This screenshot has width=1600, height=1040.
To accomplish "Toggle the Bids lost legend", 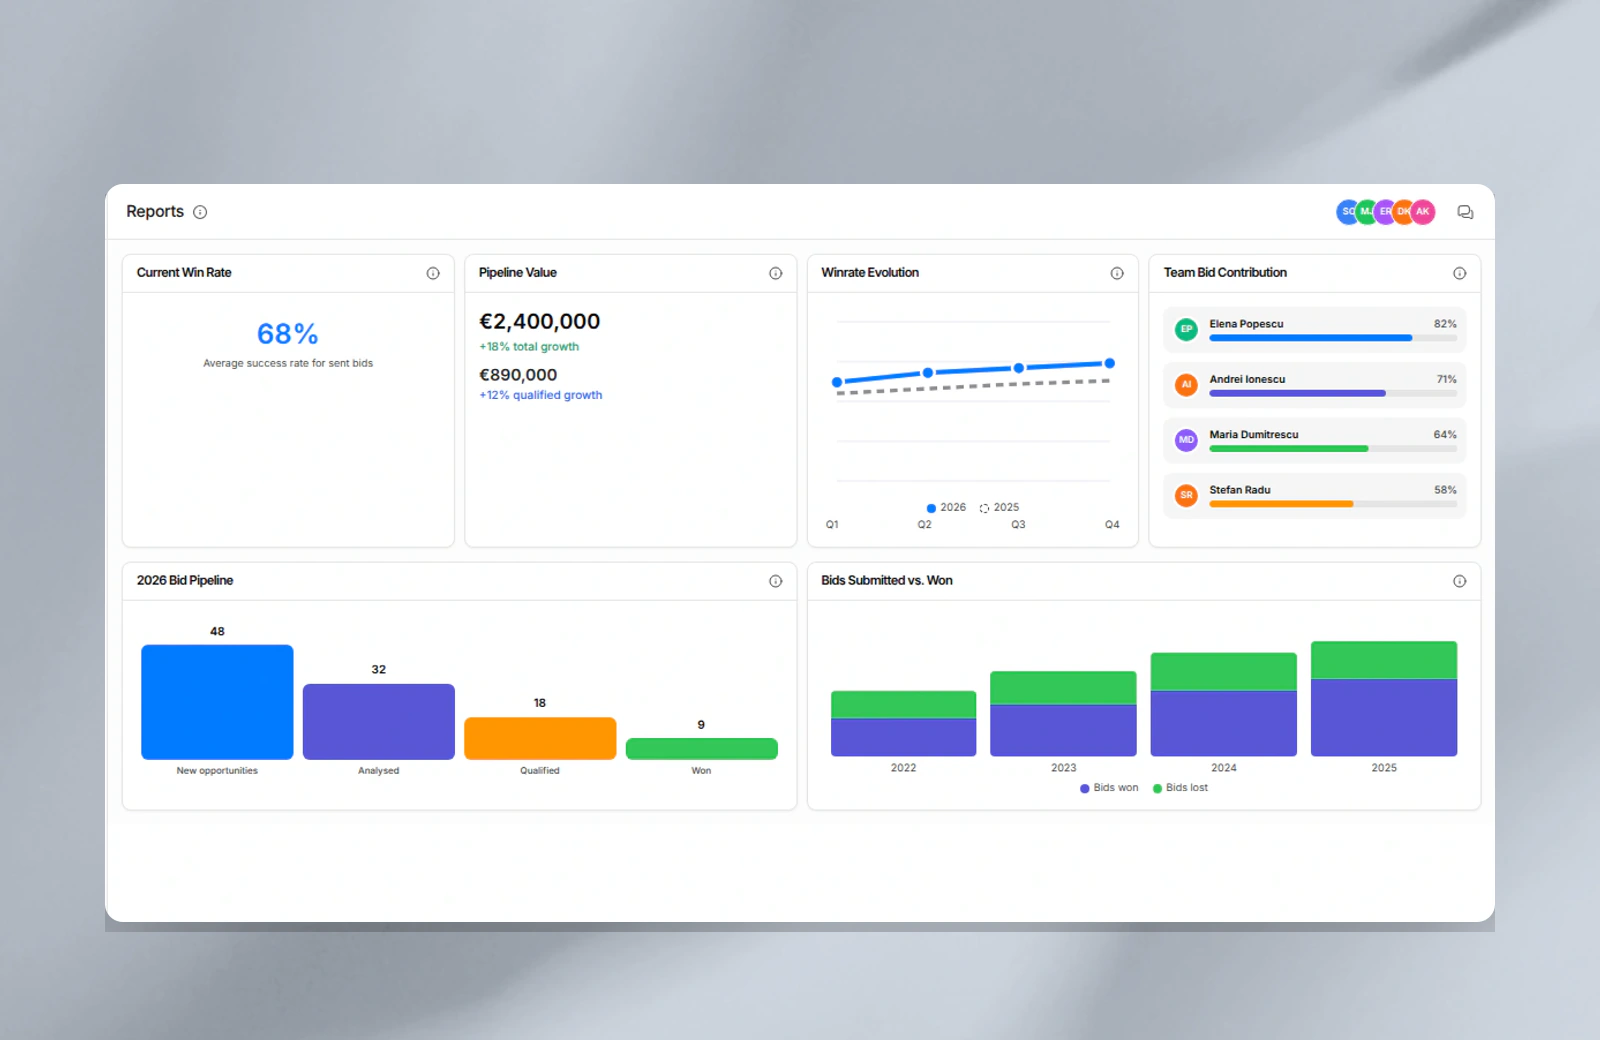I will 1180,788.
